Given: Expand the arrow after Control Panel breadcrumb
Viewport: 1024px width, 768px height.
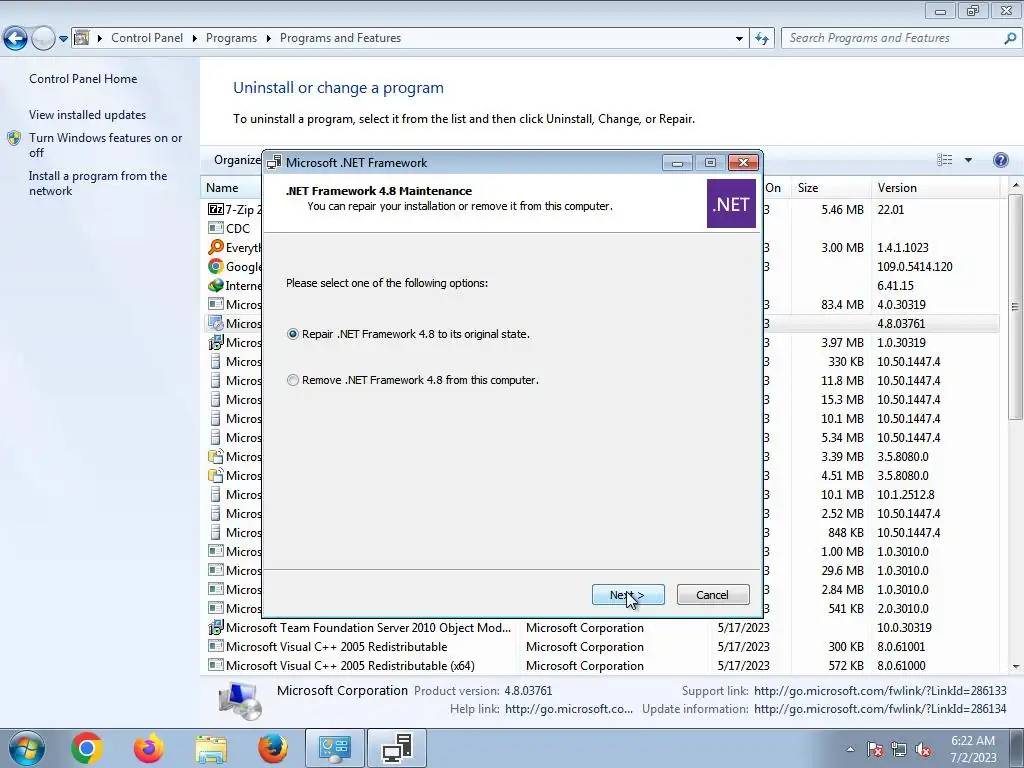Looking at the screenshot, I should 195,39.
